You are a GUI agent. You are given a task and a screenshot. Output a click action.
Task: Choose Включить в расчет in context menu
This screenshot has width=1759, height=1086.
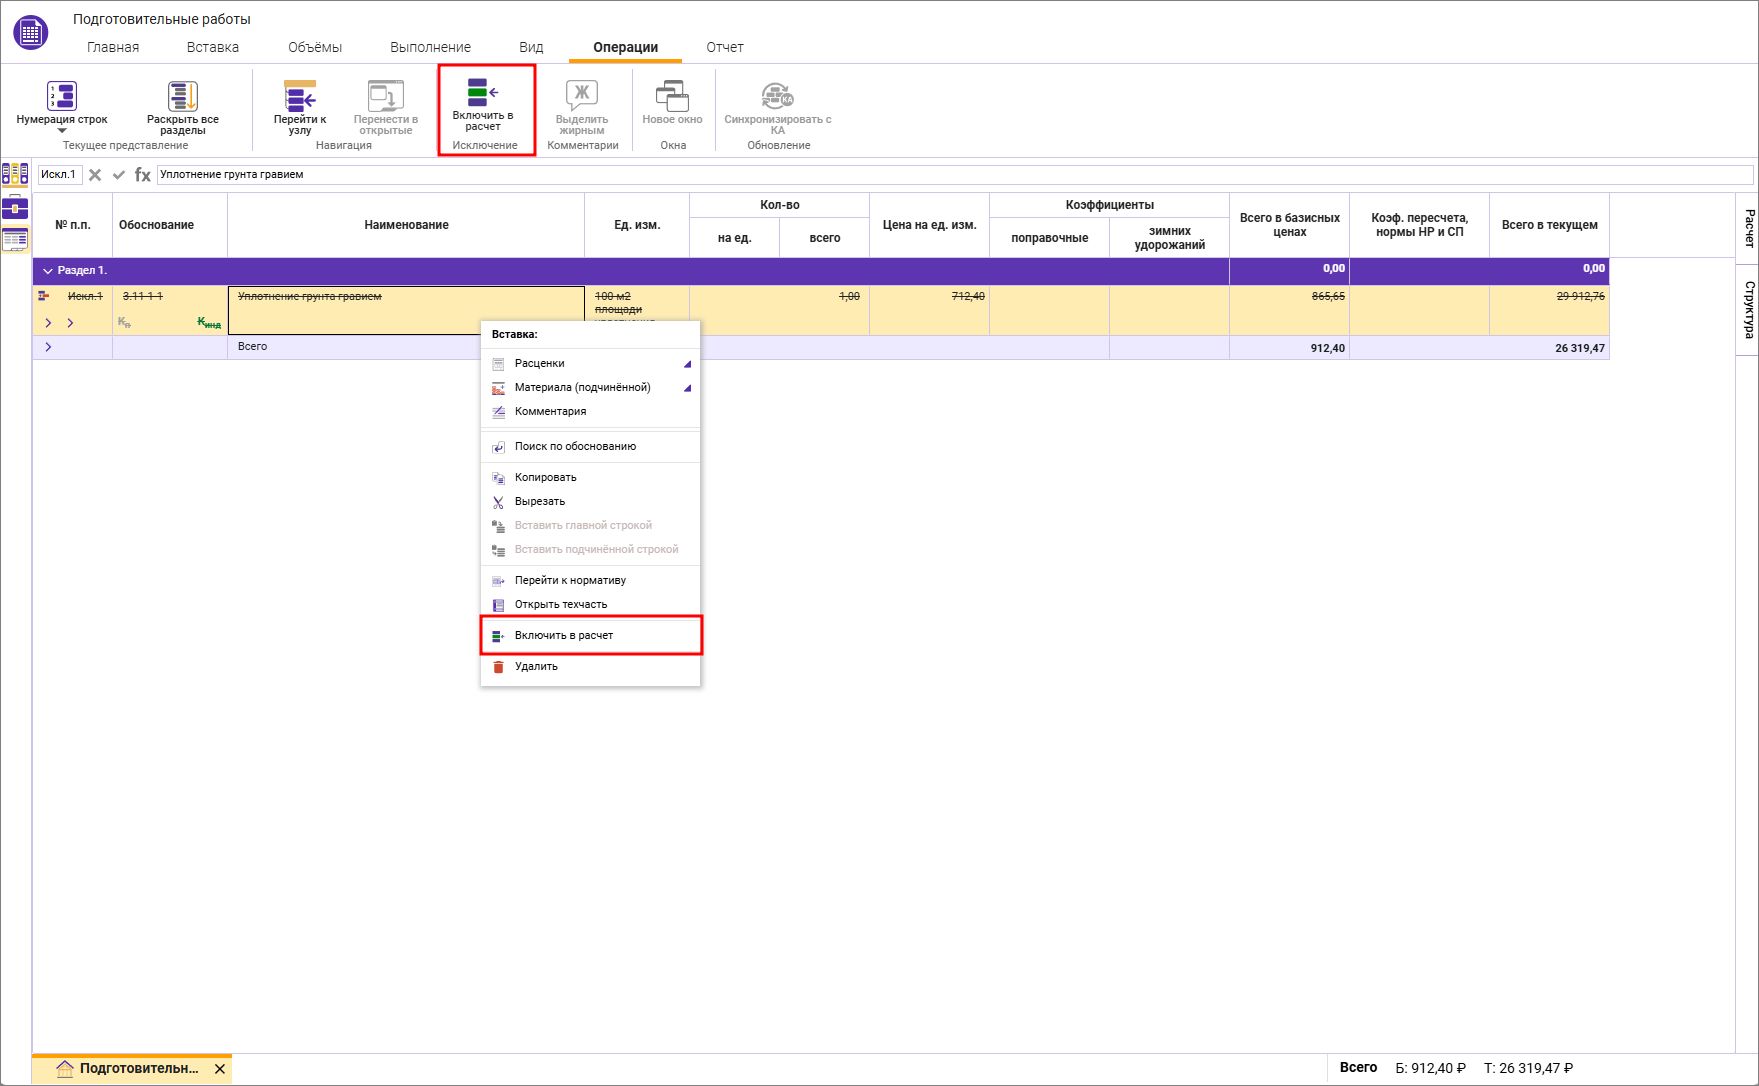point(564,636)
